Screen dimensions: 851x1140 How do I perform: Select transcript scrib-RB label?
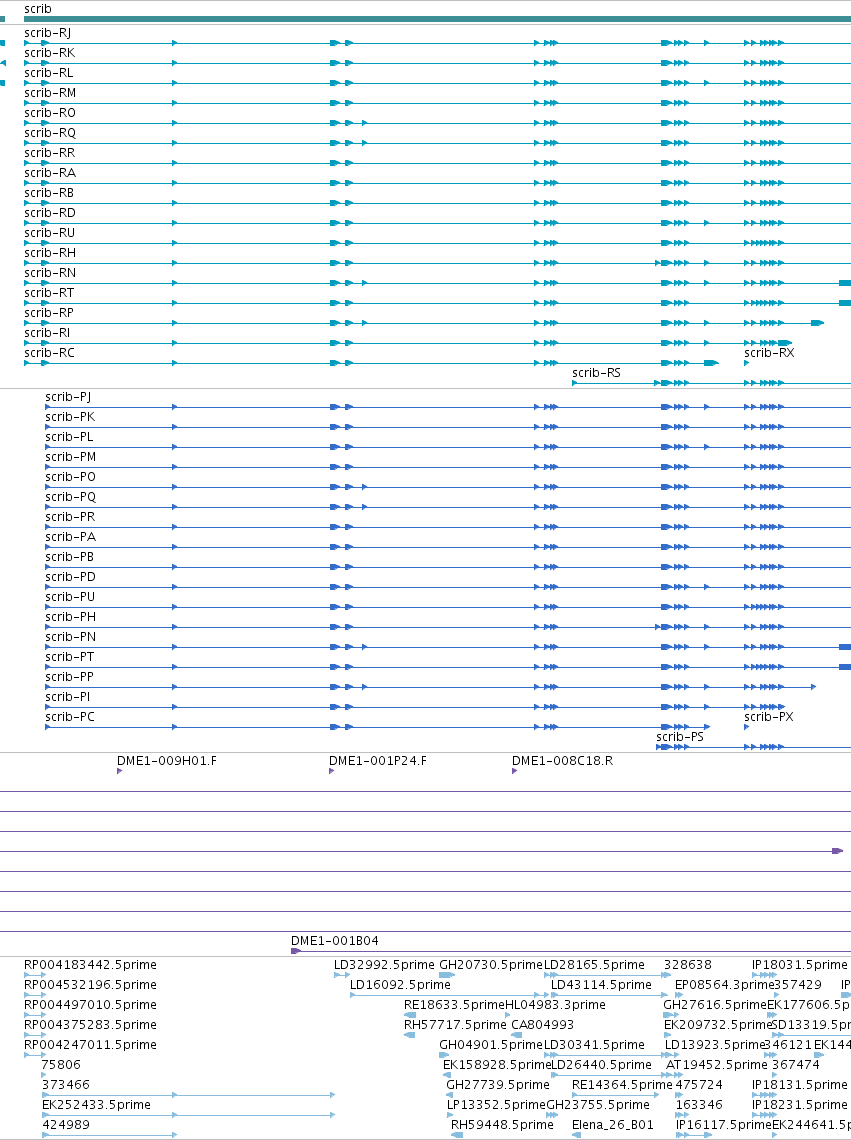(x=49, y=193)
